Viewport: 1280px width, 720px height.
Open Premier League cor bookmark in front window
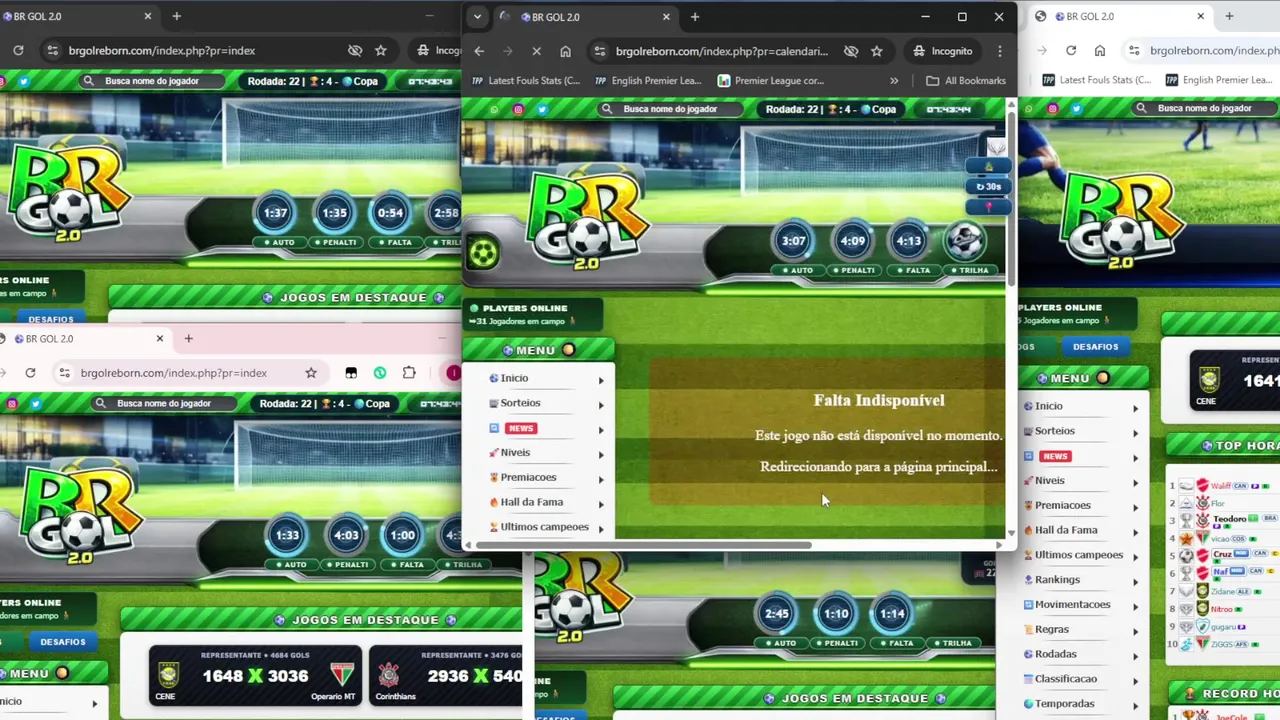[x=770, y=81]
